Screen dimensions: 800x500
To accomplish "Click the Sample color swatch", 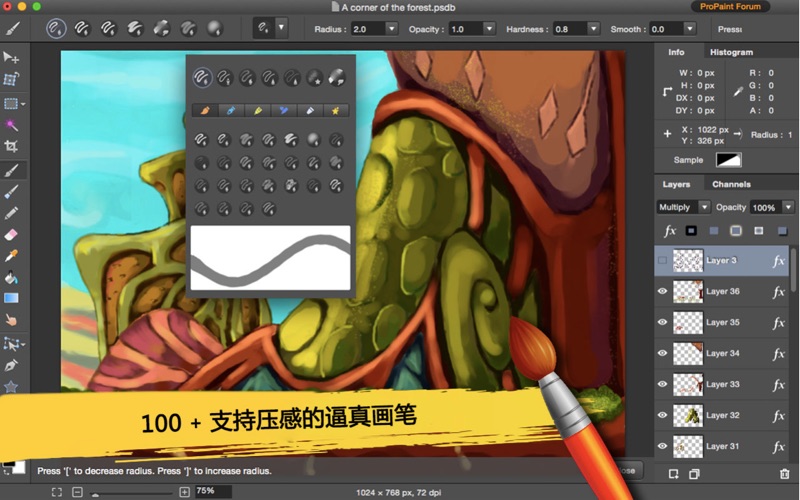I will tap(728, 160).
